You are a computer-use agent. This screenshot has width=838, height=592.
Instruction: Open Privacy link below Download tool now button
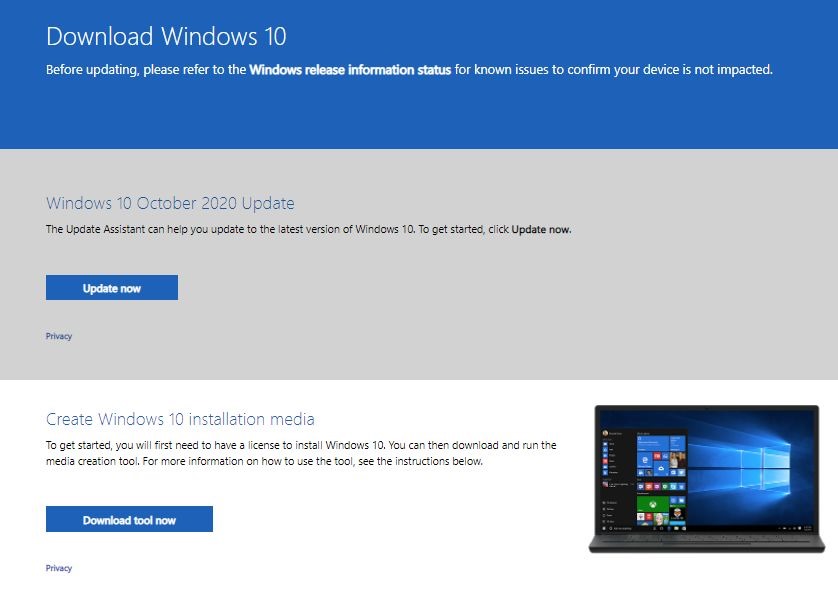click(x=59, y=568)
